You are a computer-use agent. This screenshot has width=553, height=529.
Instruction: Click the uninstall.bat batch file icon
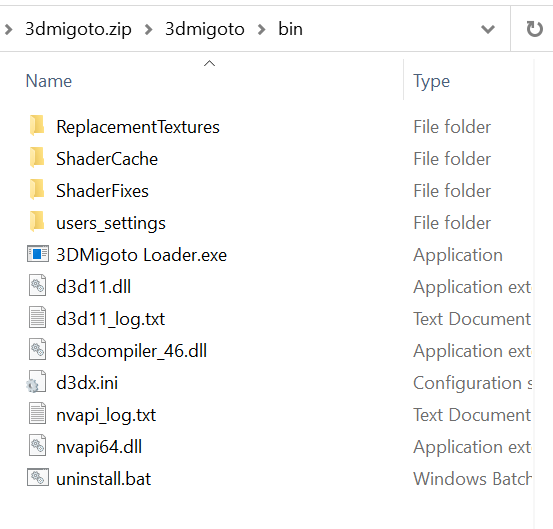pyautogui.click(x=38, y=478)
